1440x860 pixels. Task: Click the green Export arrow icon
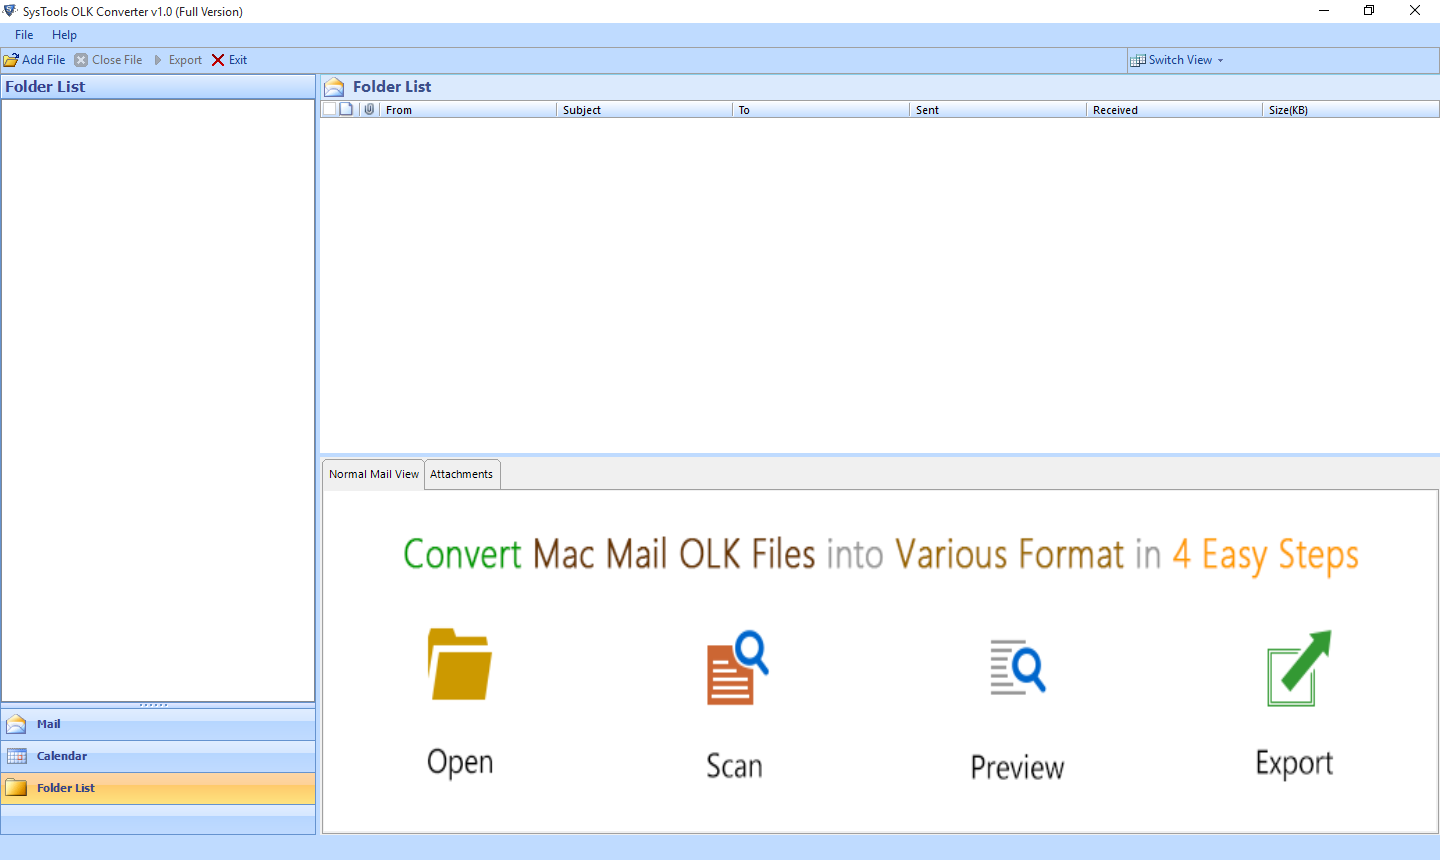point(1298,667)
